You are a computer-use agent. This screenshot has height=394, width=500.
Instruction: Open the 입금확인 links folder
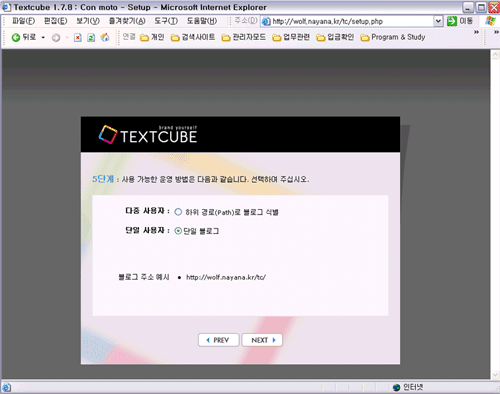335,37
